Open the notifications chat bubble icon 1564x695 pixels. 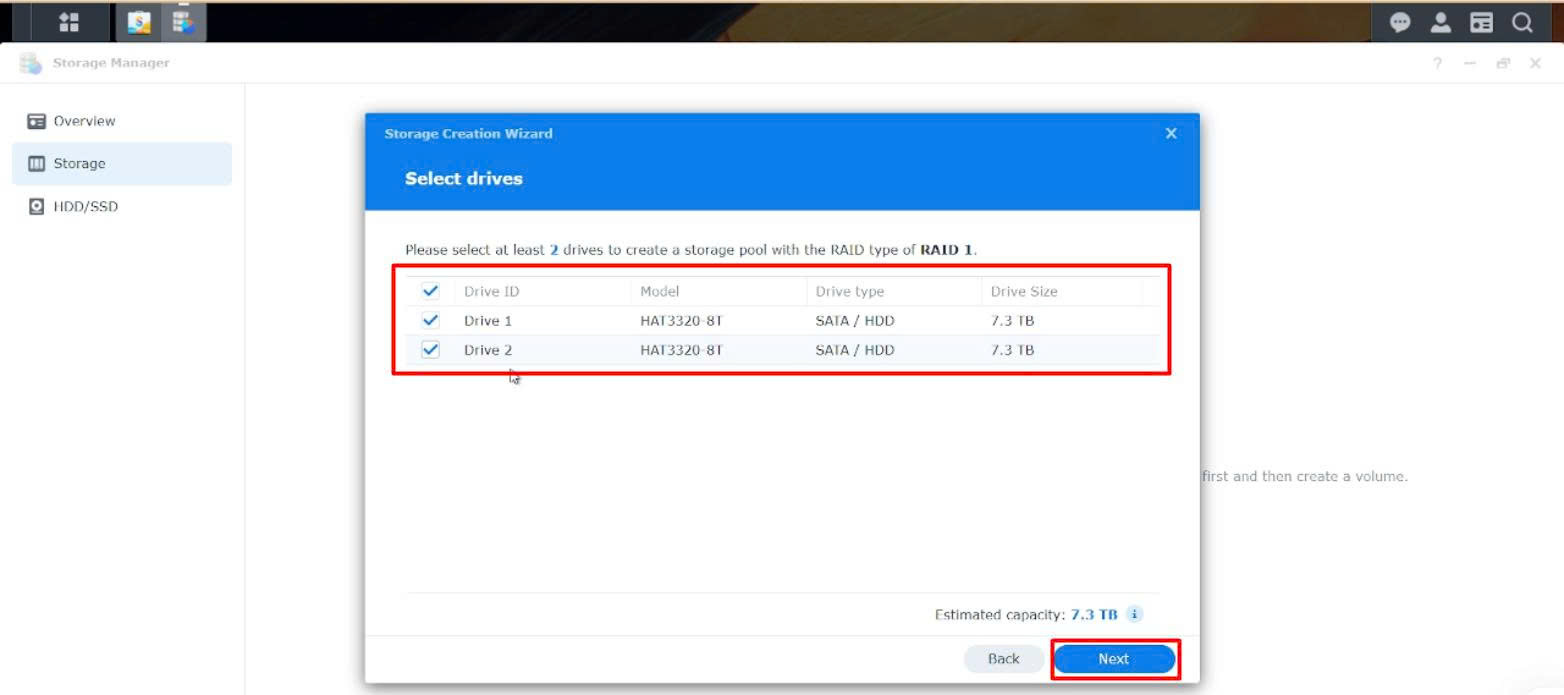1400,22
